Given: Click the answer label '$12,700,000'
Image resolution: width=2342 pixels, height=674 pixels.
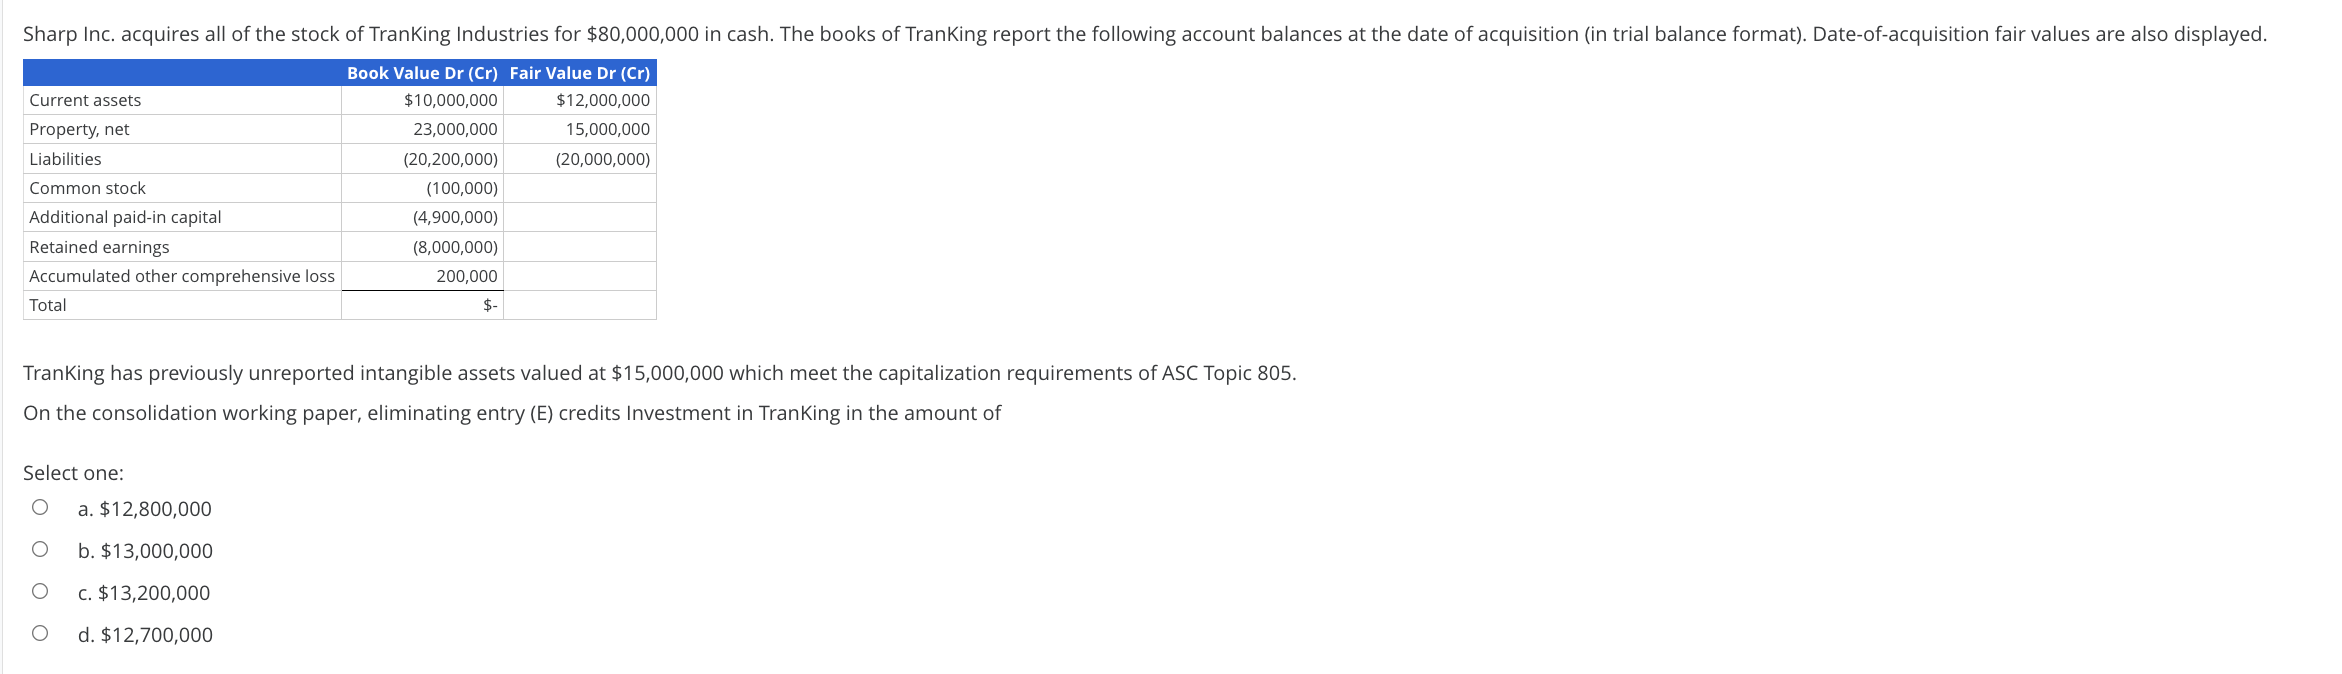Looking at the screenshot, I should (x=145, y=634).
